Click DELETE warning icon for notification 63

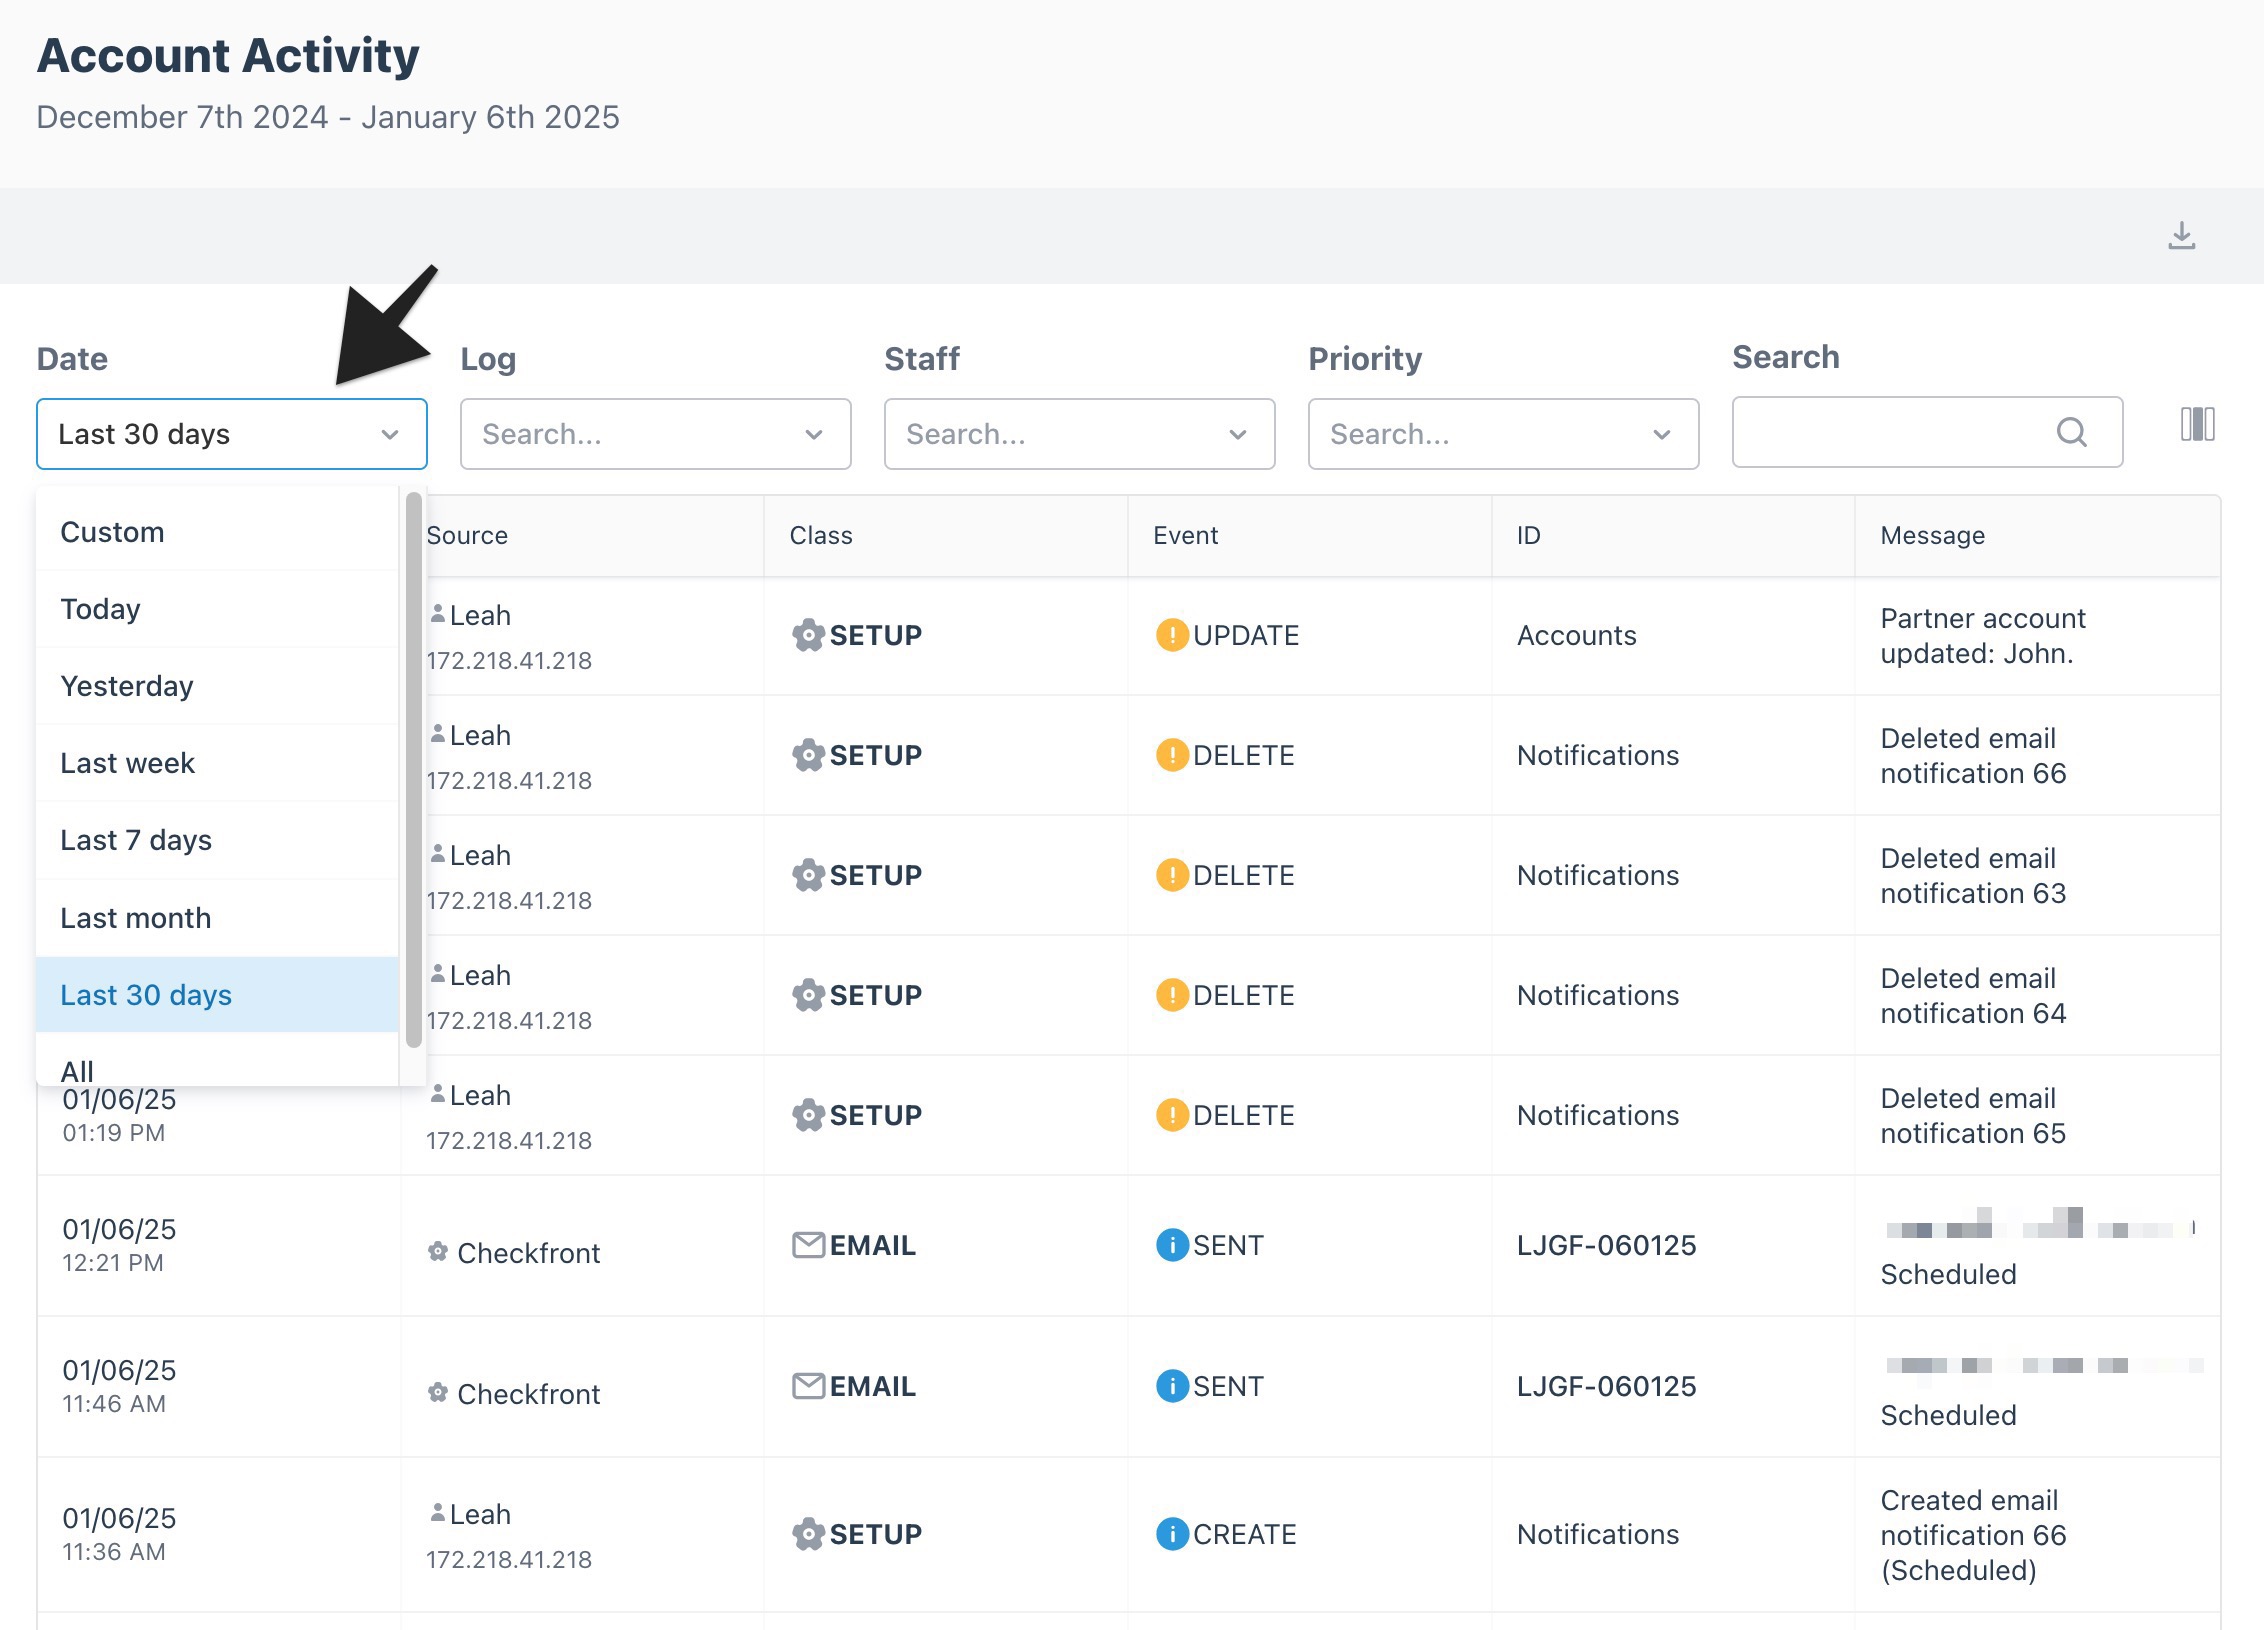tap(1171, 875)
